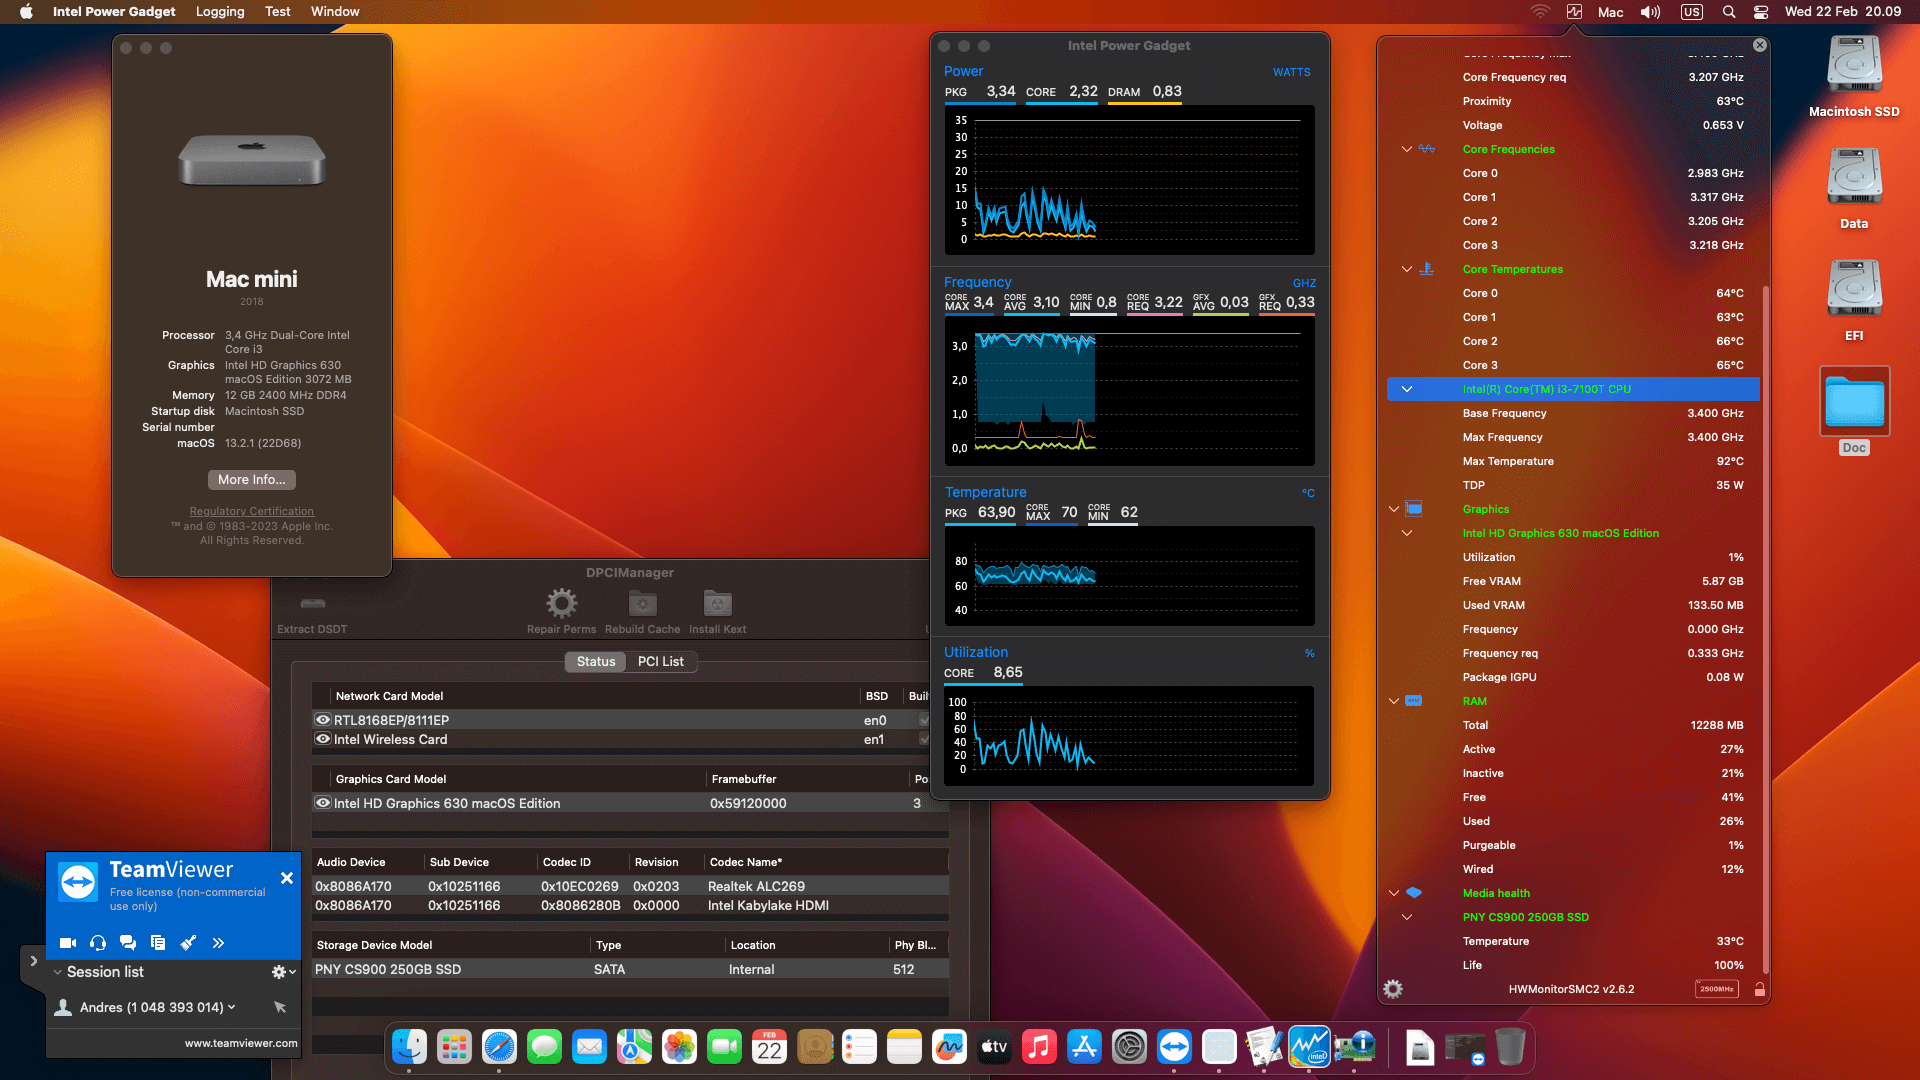Open Andres session dropdown arrow

(232, 1007)
